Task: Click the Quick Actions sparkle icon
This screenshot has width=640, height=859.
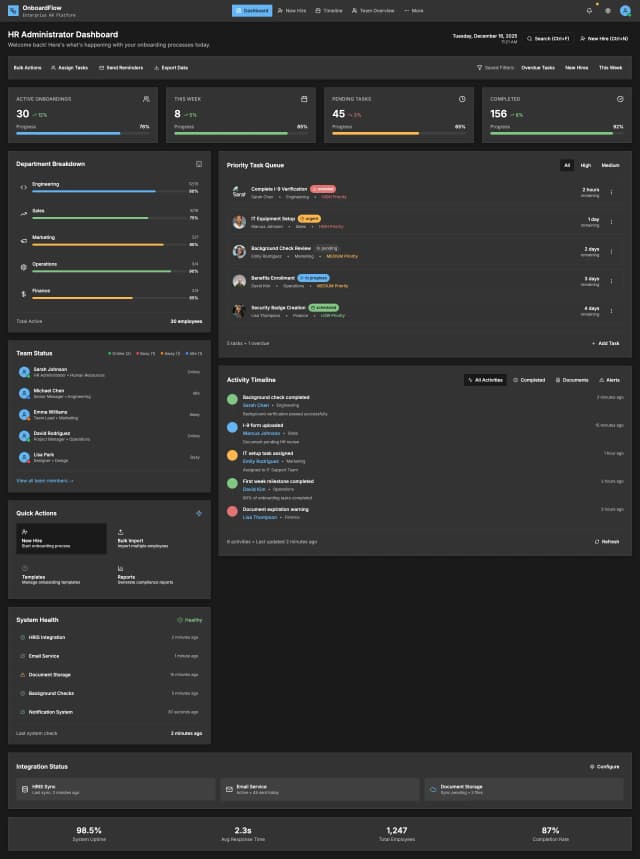Action: coord(199,513)
